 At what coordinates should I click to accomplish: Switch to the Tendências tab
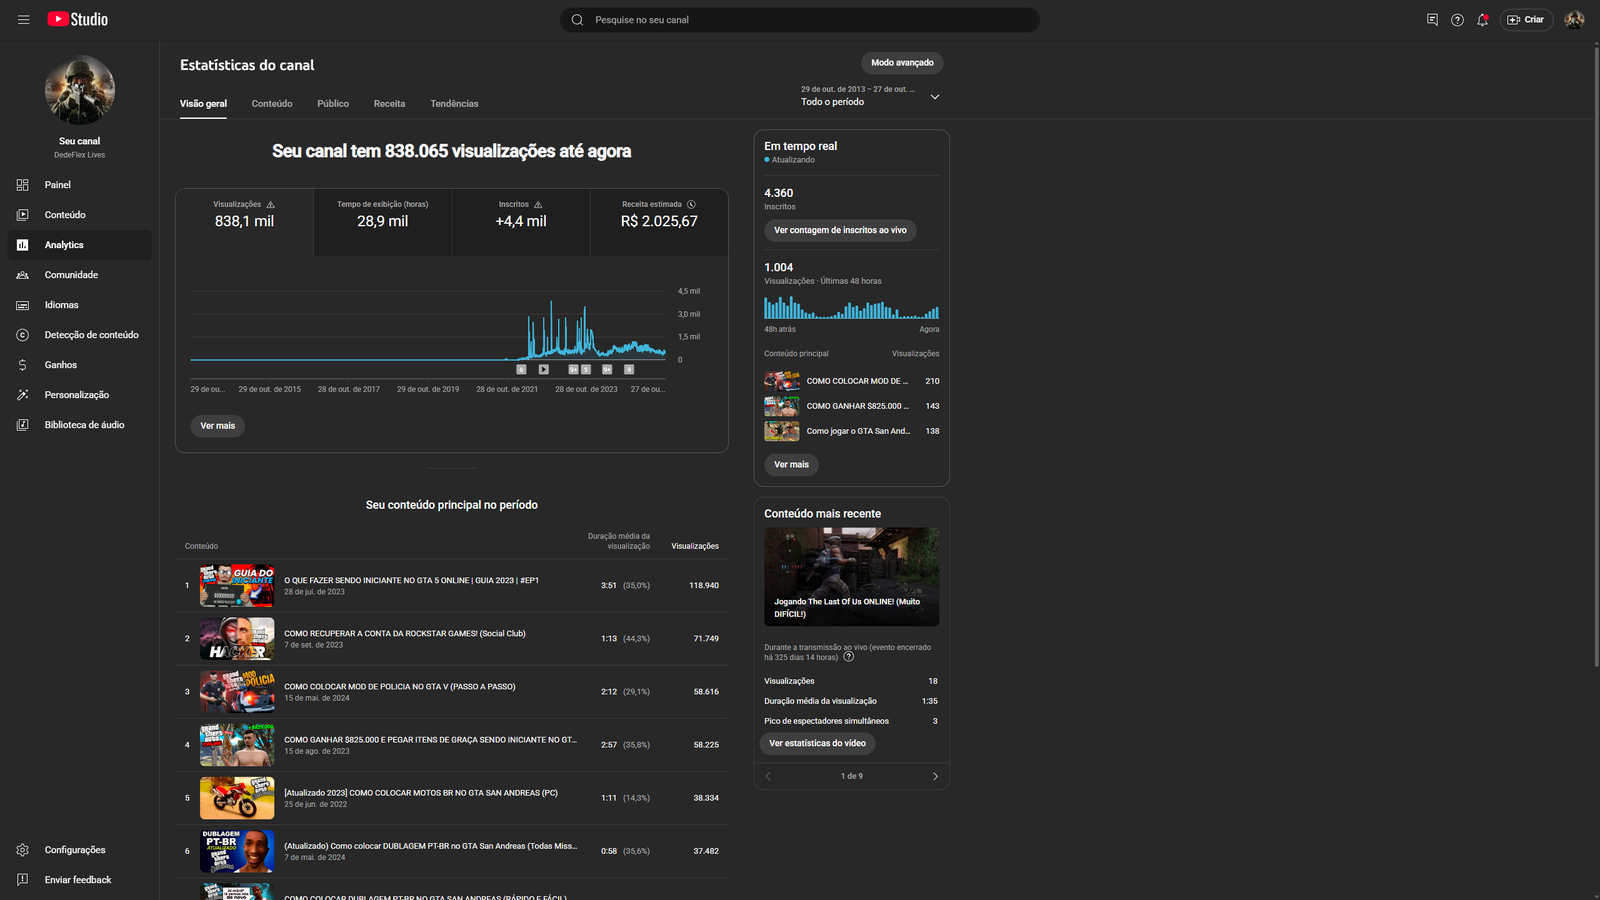[x=454, y=104]
